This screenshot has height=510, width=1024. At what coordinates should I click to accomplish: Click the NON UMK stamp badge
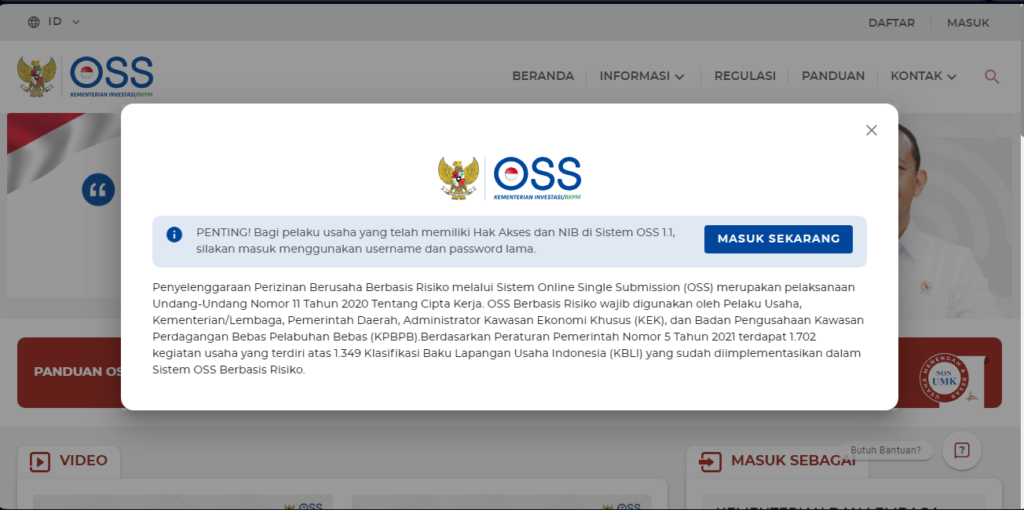click(x=943, y=377)
